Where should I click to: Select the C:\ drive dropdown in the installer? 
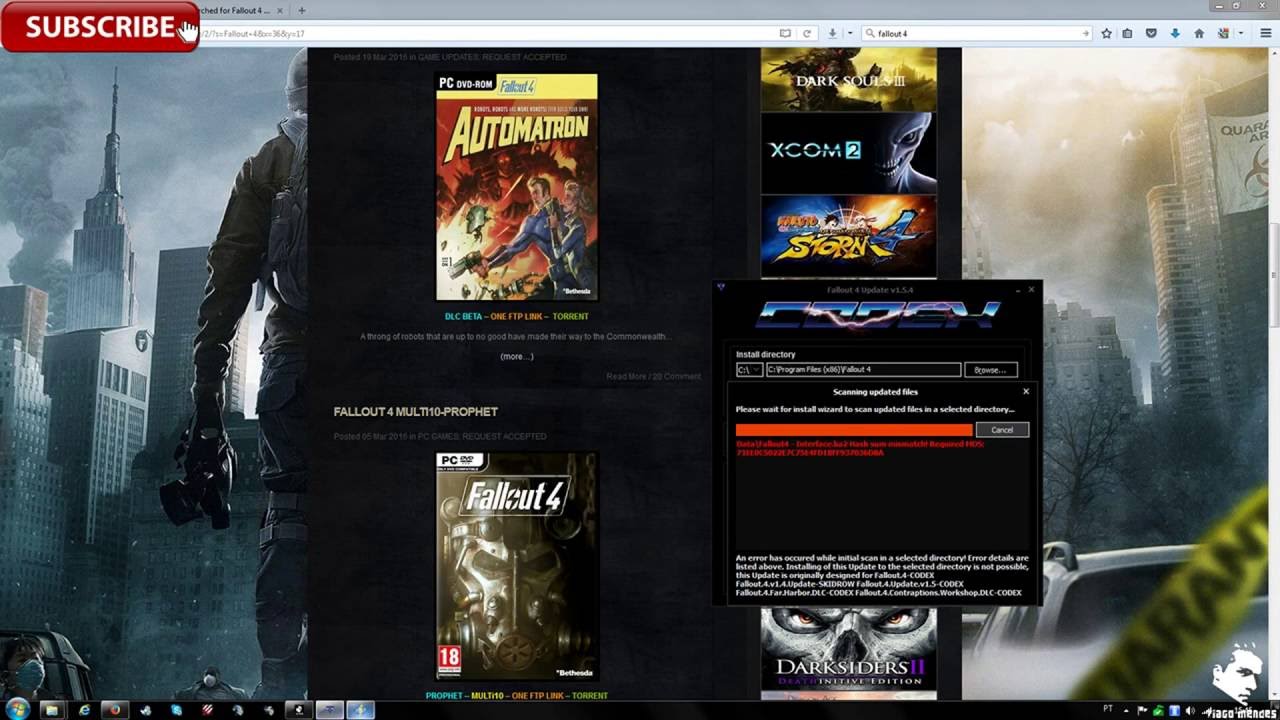[x=749, y=370]
